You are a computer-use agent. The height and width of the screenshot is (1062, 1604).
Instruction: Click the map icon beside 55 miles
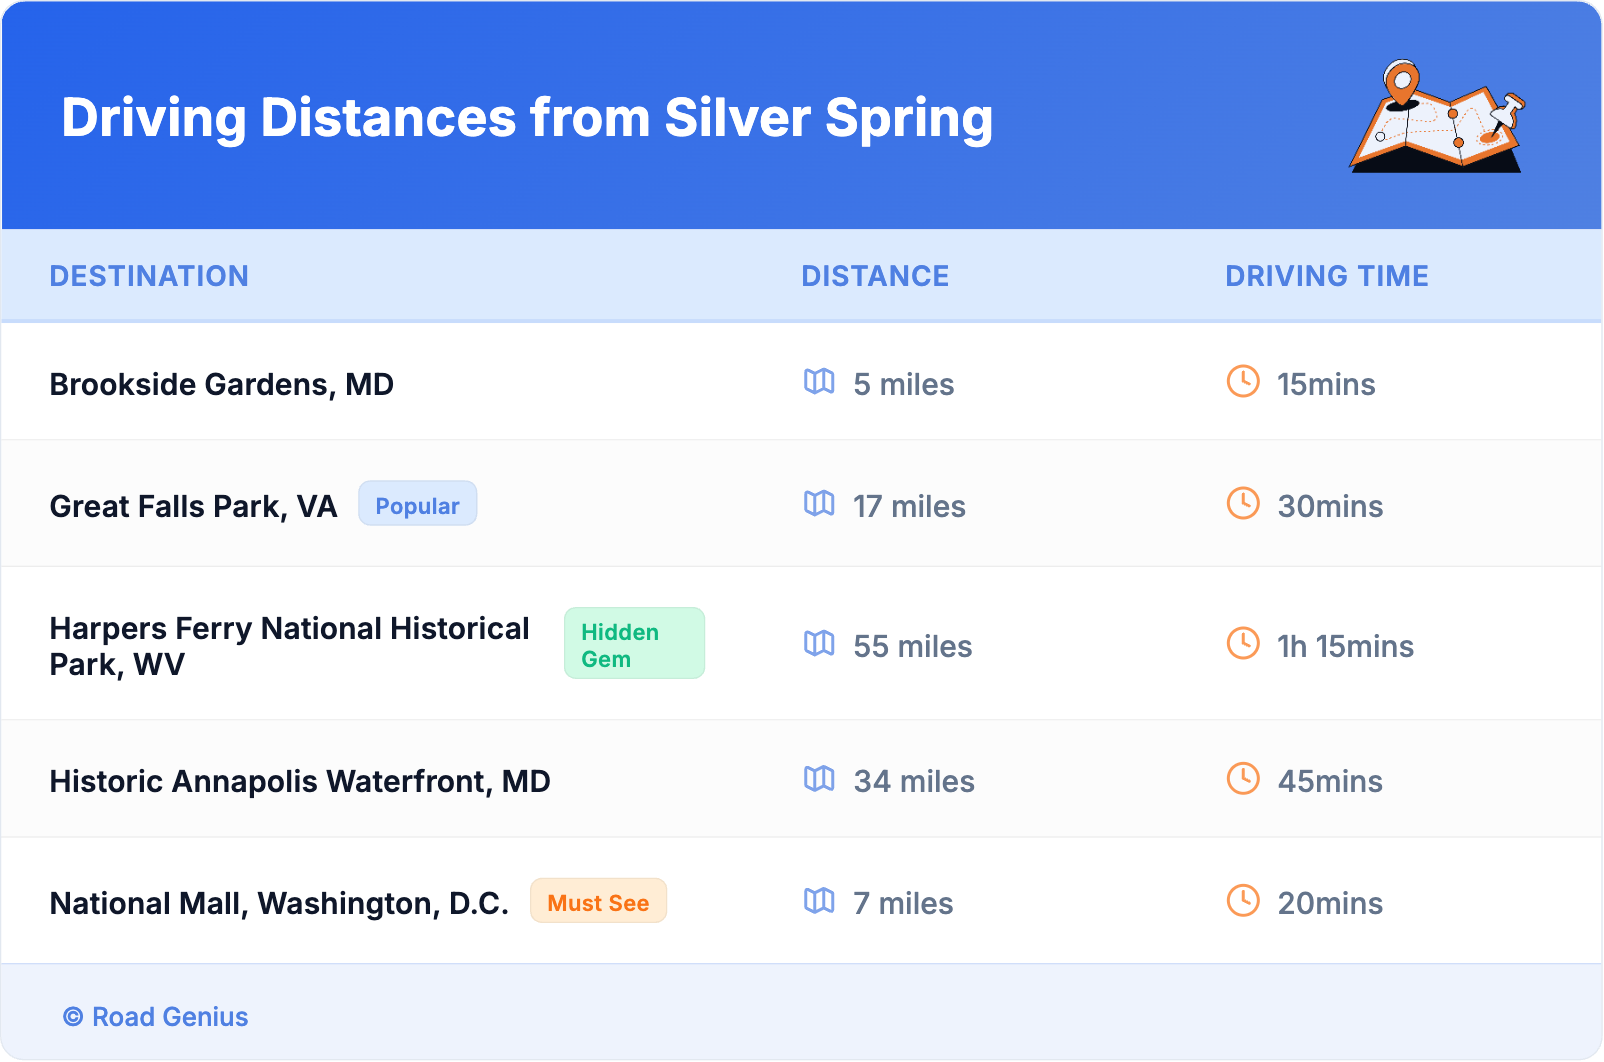point(819,643)
